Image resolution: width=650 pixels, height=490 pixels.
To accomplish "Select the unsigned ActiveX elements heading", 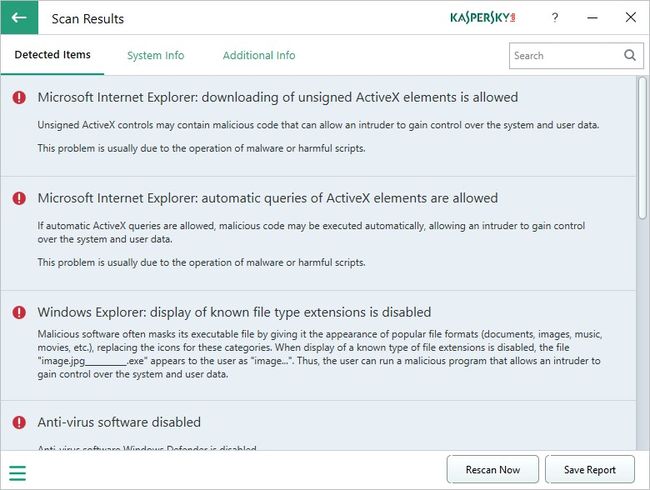I will (277, 98).
